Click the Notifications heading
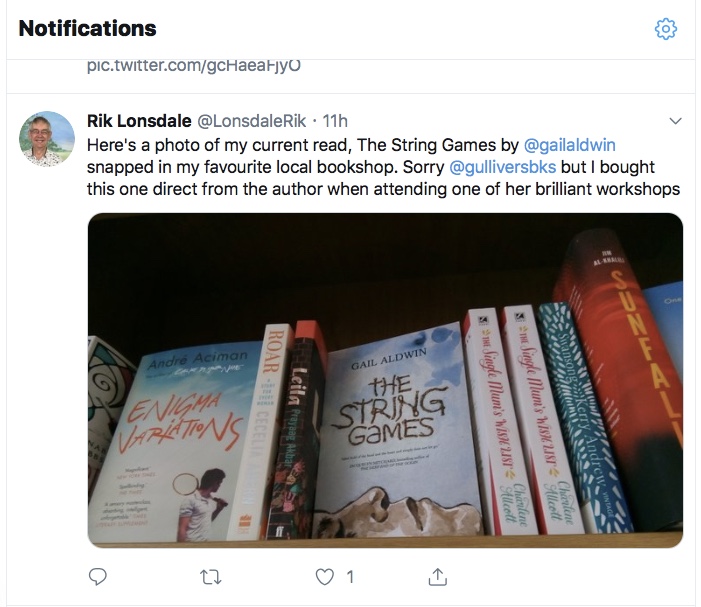The image size is (701, 607). point(88,28)
